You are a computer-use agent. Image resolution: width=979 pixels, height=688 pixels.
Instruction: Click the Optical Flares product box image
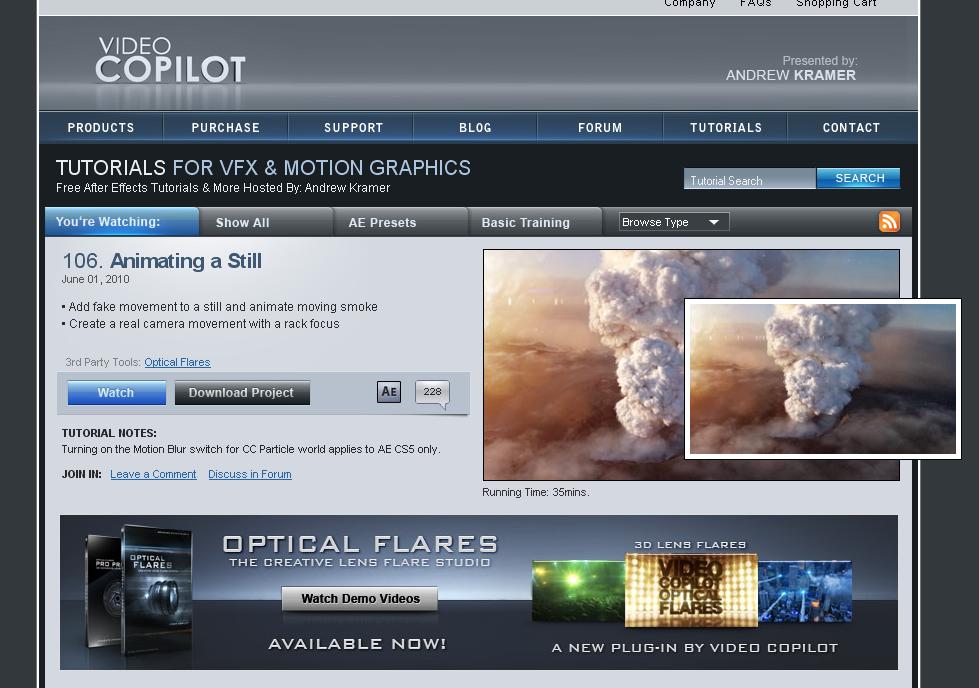[x=139, y=590]
